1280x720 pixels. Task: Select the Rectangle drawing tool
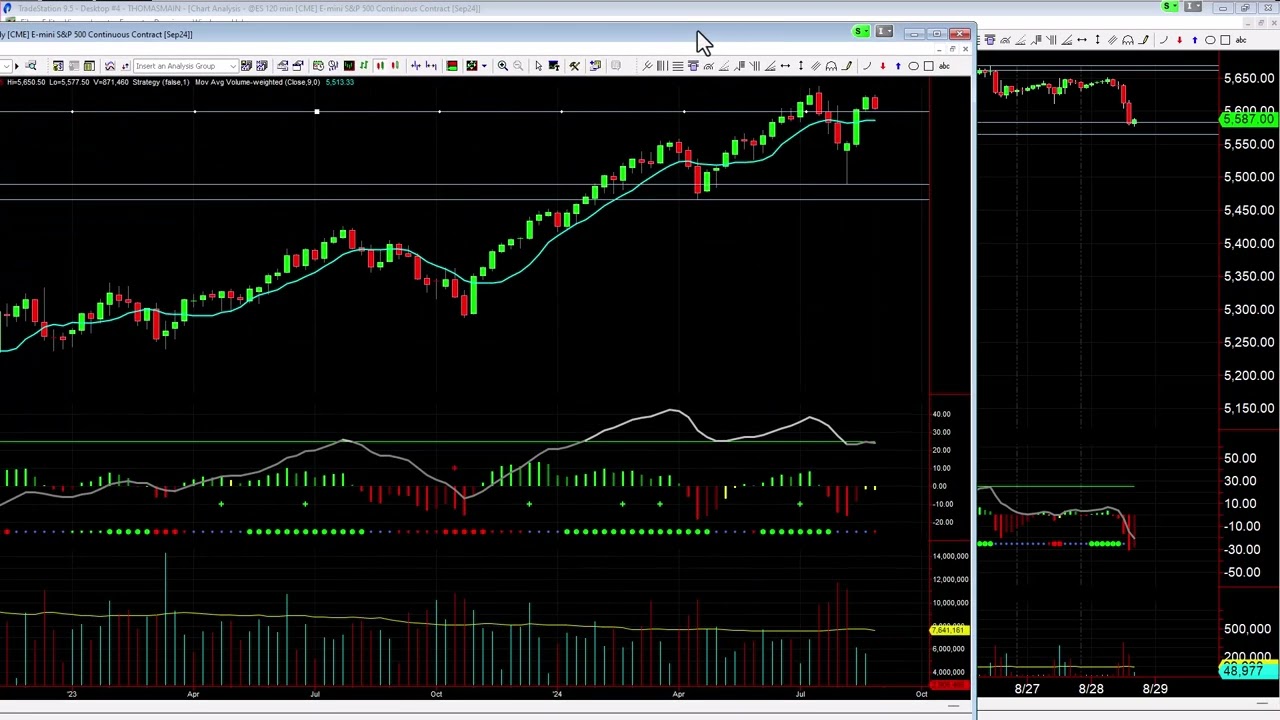(928, 65)
